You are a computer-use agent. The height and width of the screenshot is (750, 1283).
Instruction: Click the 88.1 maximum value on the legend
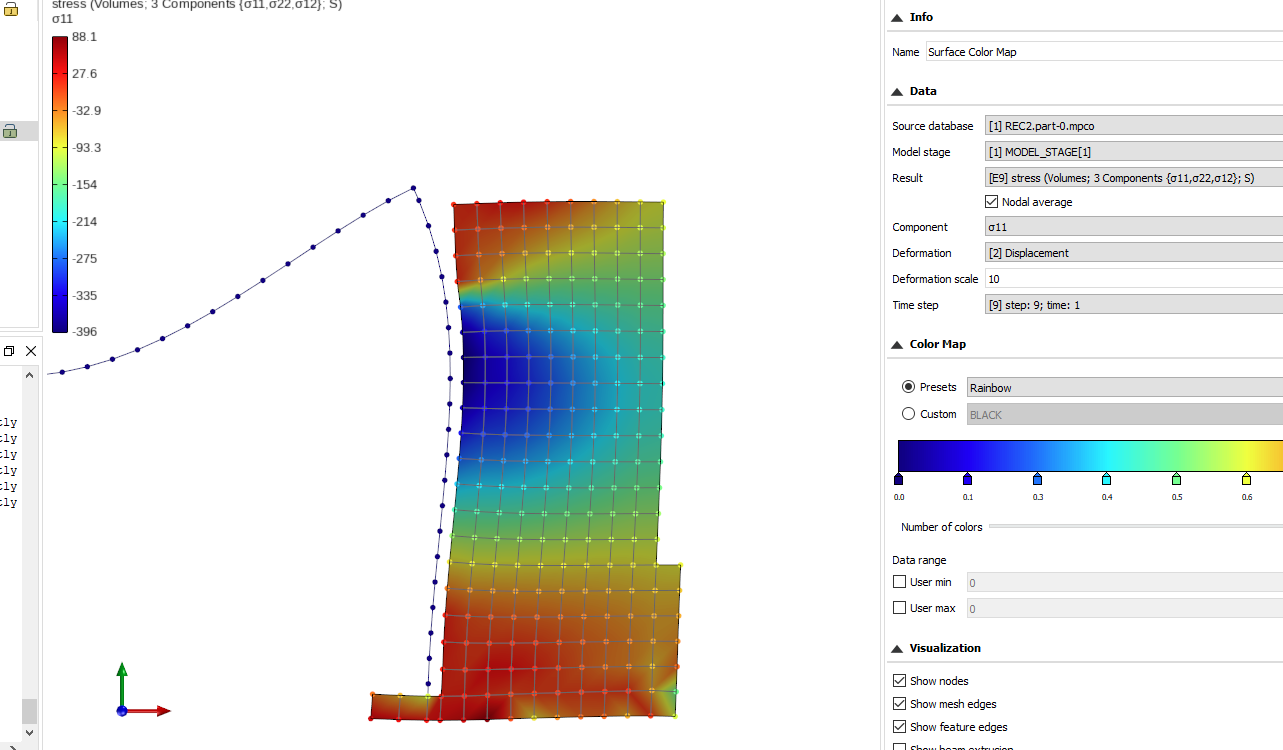click(84, 36)
